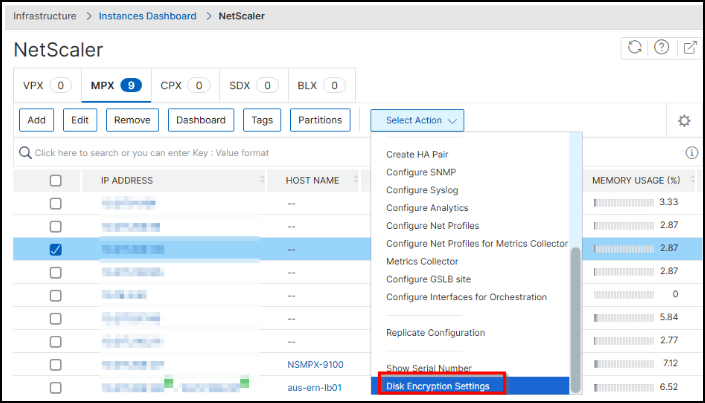This screenshot has height=403, width=705.
Task: Click the Dashboard button
Action: pos(200,120)
